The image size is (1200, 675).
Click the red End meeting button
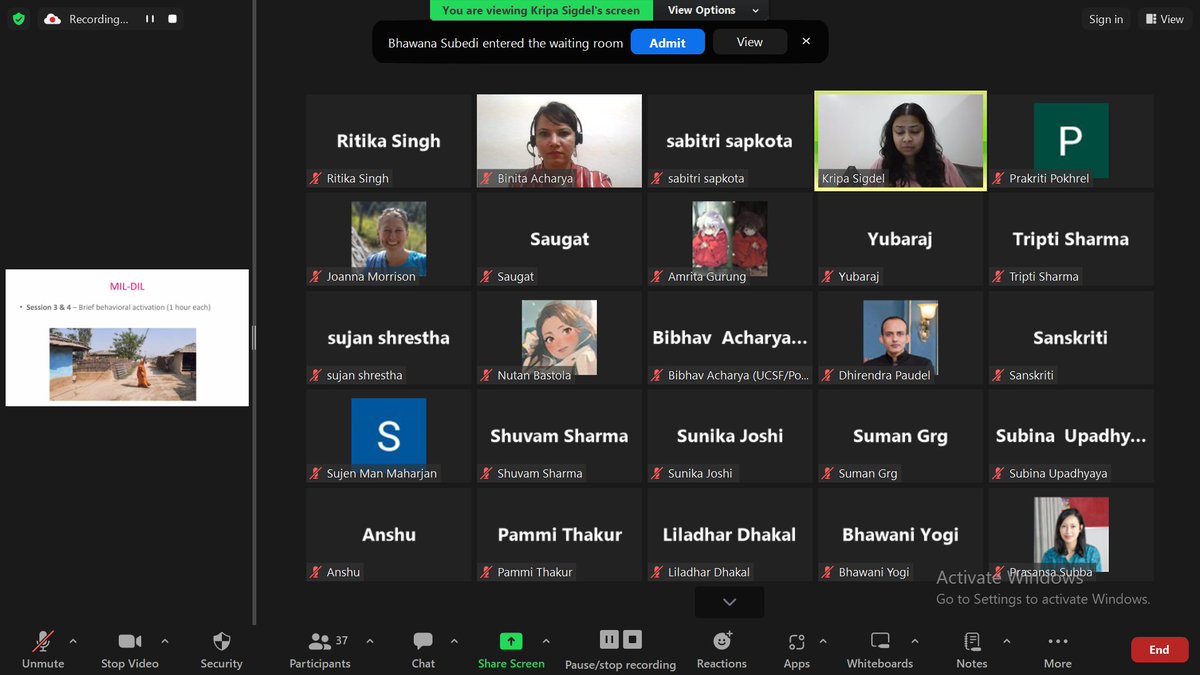(x=1159, y=649)
